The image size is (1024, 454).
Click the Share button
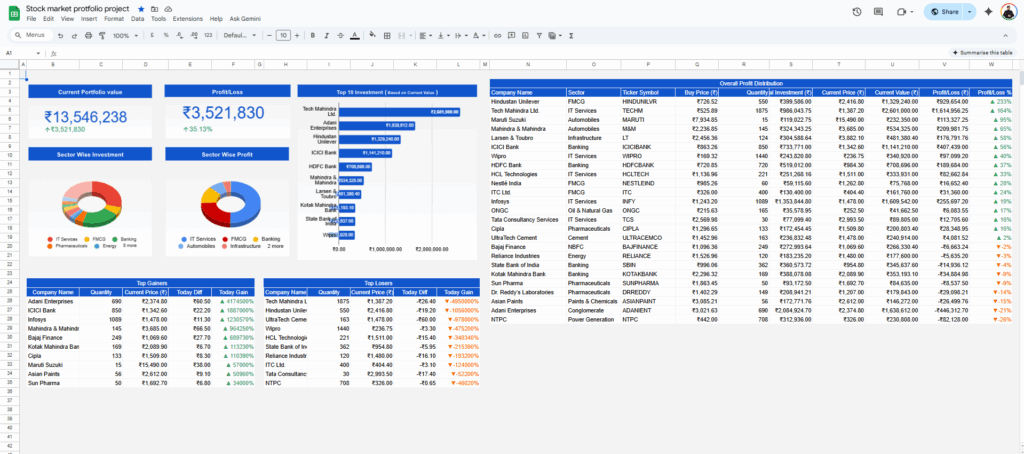(x=943, y=12)
